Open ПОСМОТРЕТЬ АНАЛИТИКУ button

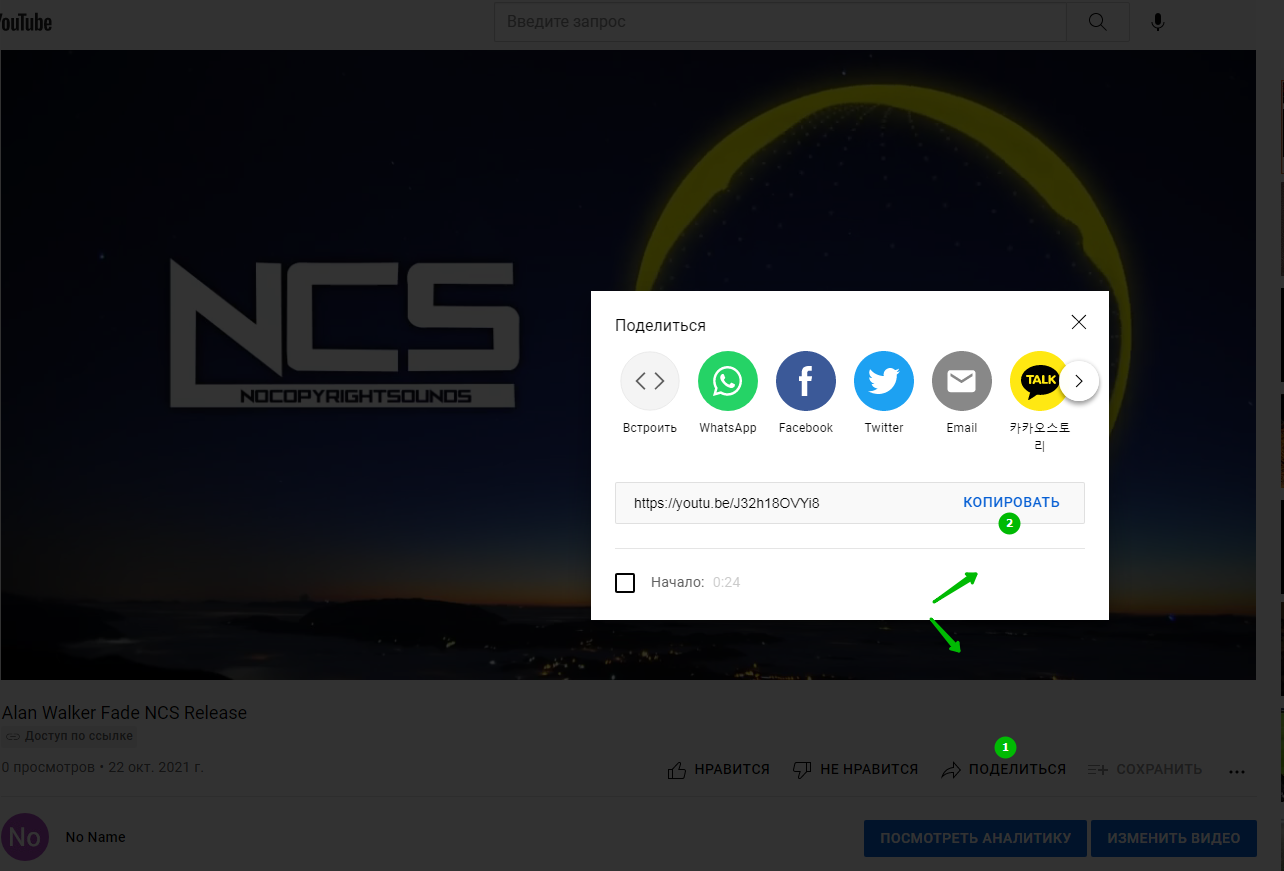975,838
